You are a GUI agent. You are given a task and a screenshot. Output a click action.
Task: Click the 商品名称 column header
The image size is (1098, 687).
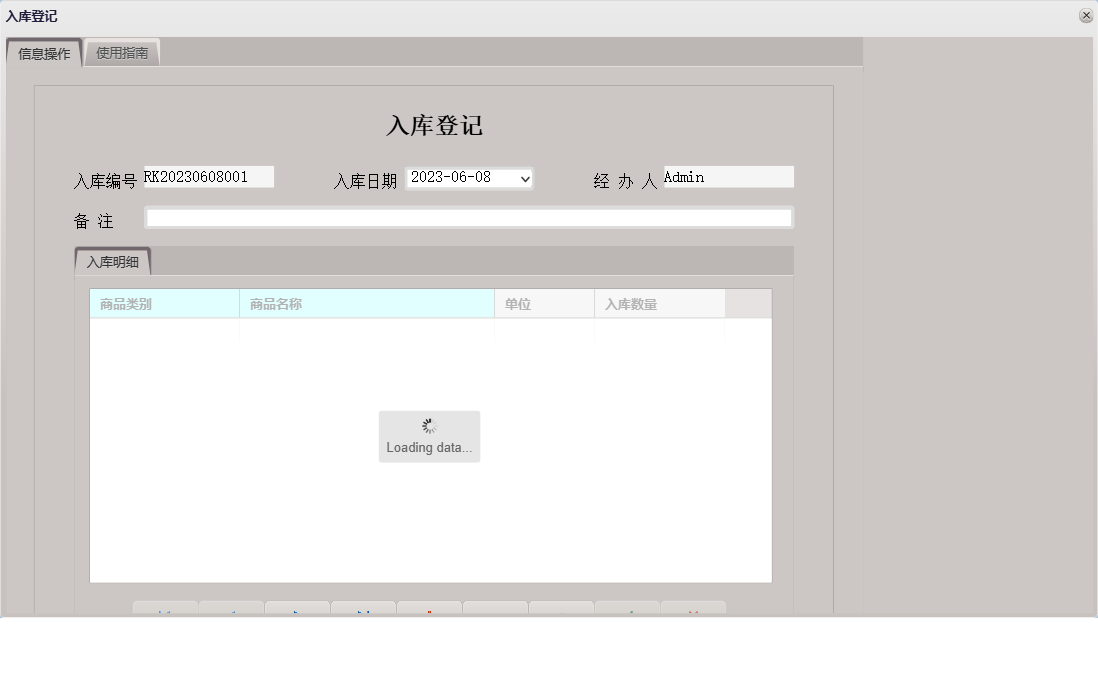(366, 302)
